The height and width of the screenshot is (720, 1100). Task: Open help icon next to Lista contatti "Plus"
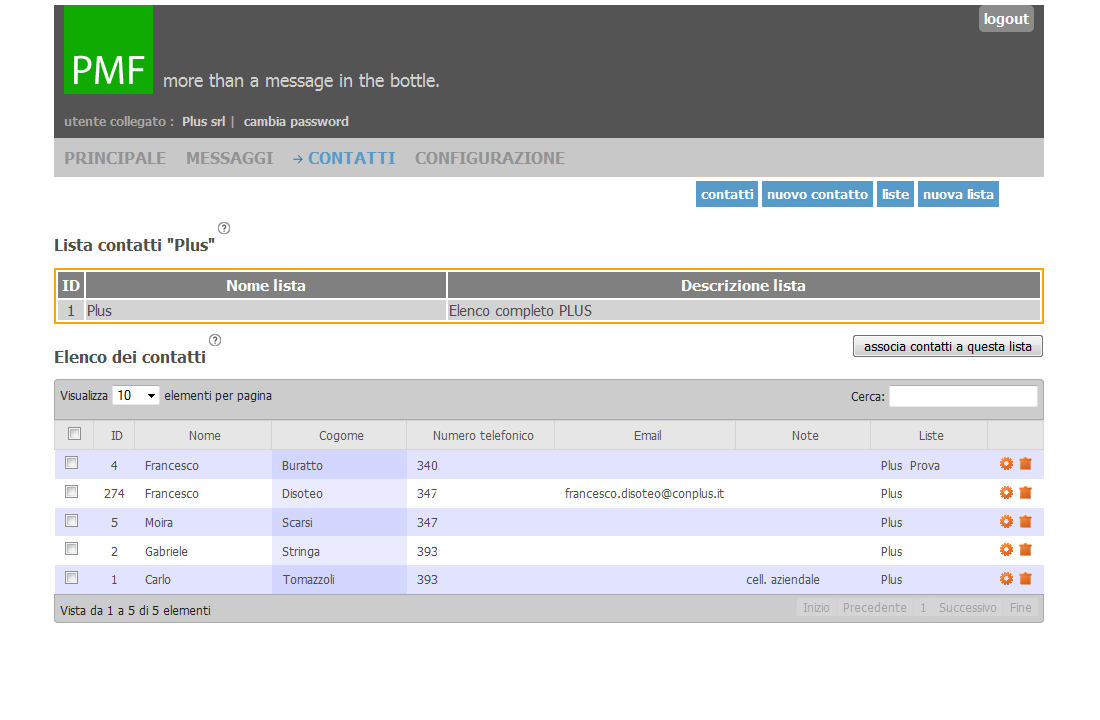[x=224, y=228]
